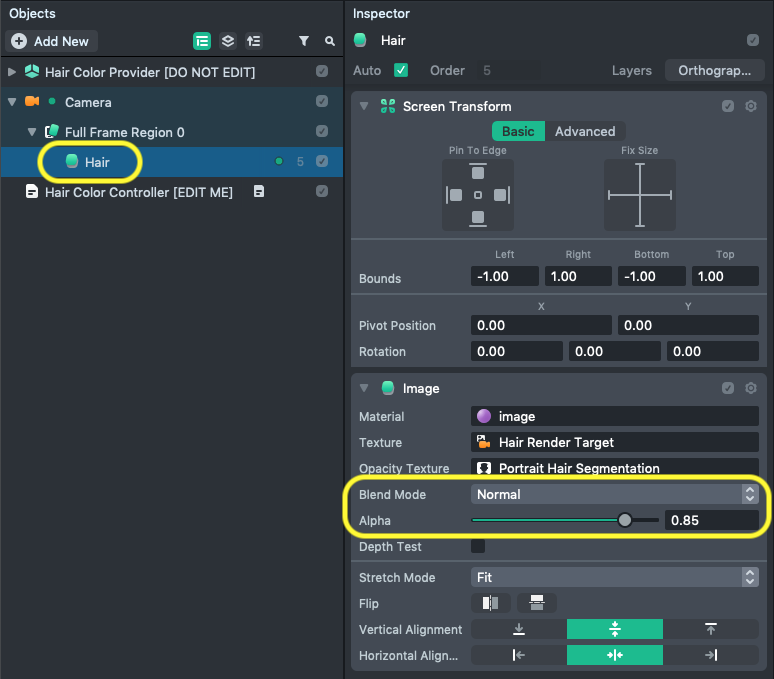The height and width of the screenshot is (679, 774).
Task: Toggle the Auto checkbox
Action: pos(401,70)
